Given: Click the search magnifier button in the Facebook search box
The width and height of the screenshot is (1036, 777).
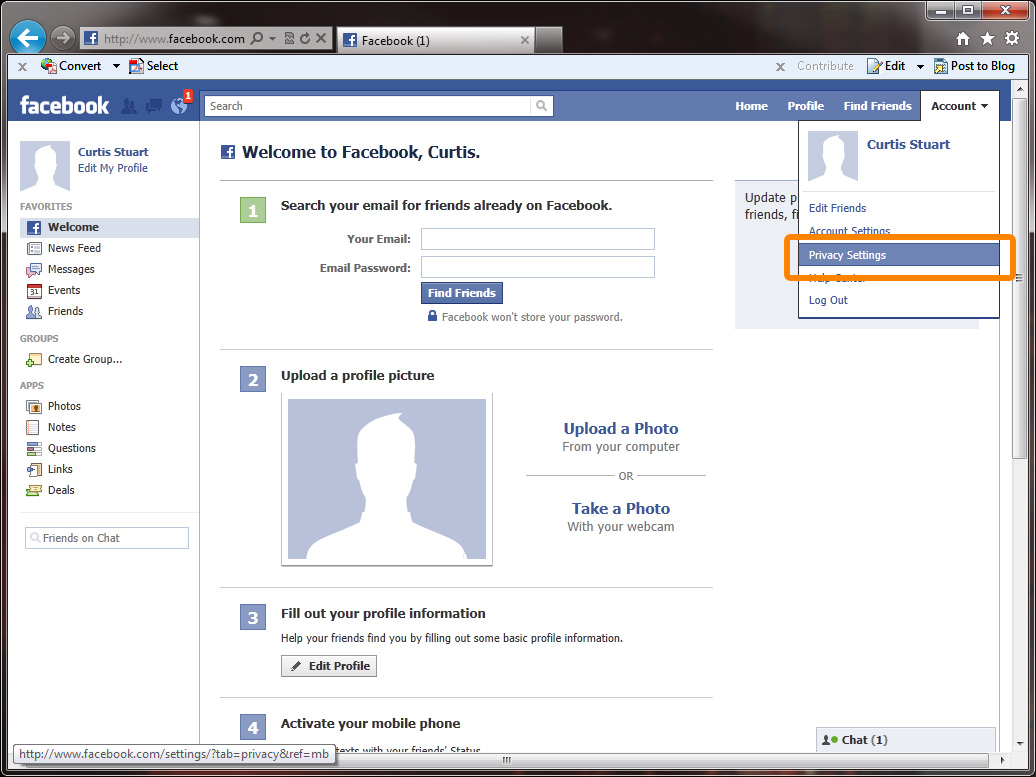Looking at the screenshot, I should [x=541, y=106].
